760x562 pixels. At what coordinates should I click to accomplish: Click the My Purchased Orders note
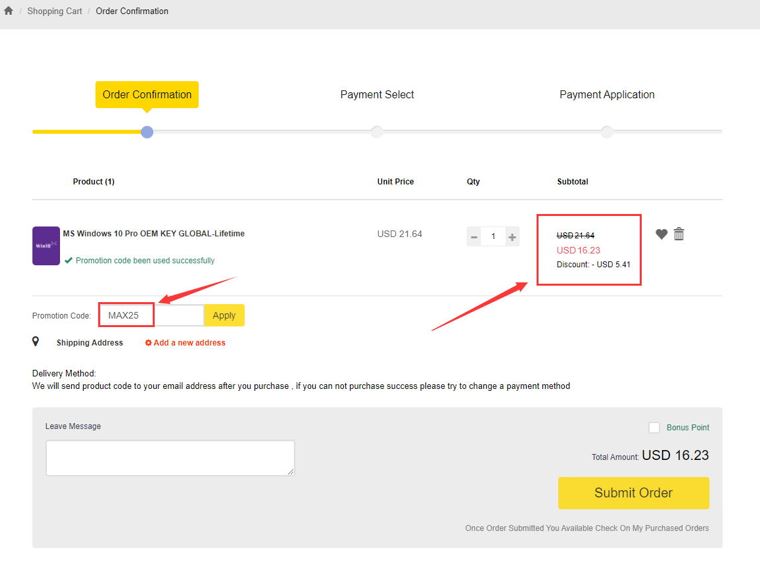point(587,528)
